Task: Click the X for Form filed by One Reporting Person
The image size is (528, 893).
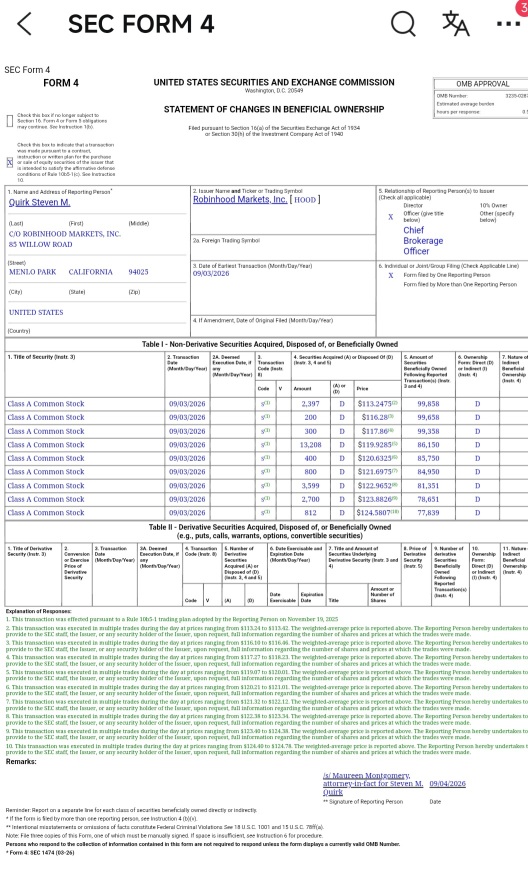Action: (391, 275)
